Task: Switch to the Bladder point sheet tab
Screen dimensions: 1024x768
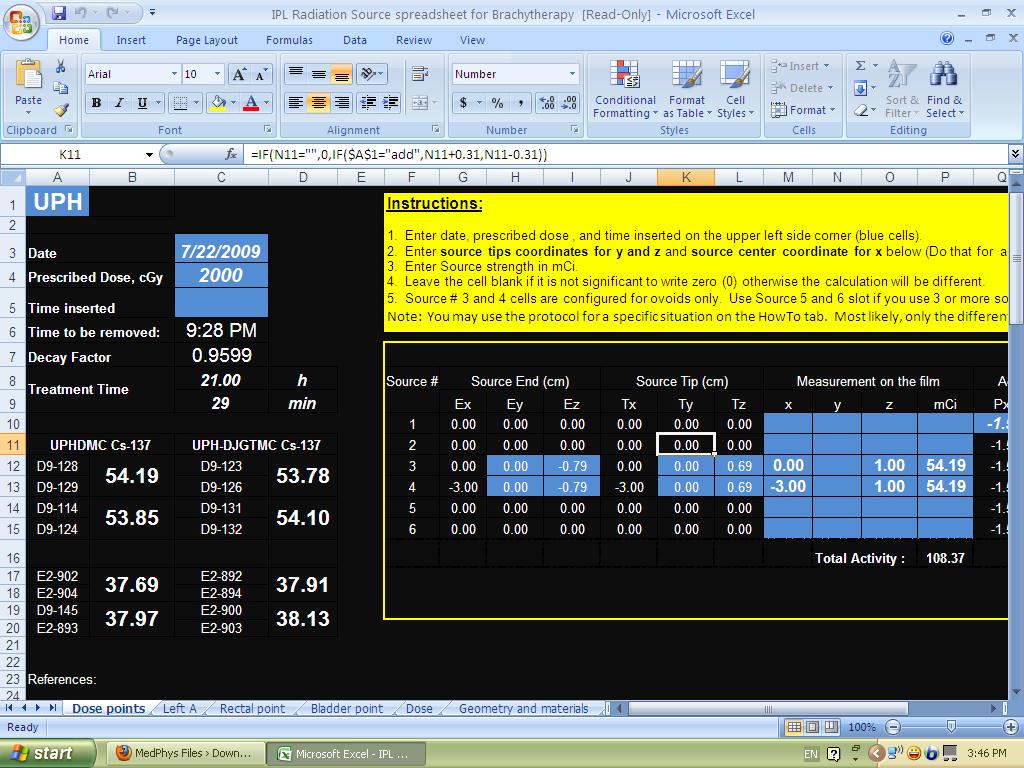Action: 347,709
